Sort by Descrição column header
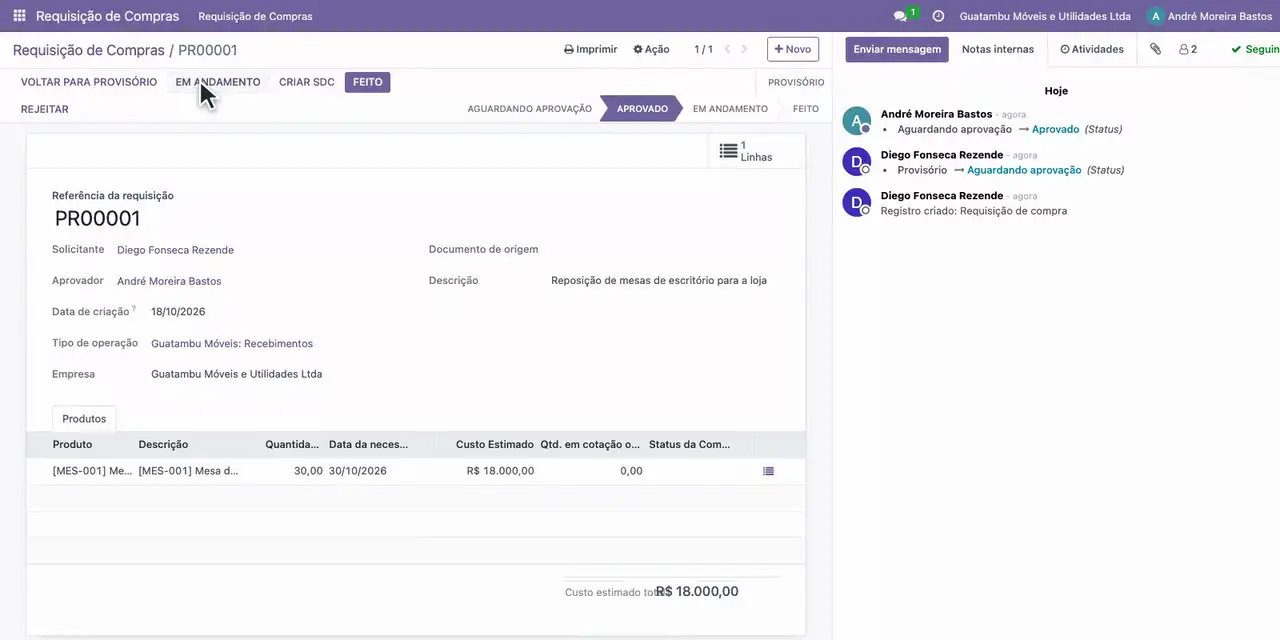Viewport: 1280px width, 640px height. click(163, 444)
